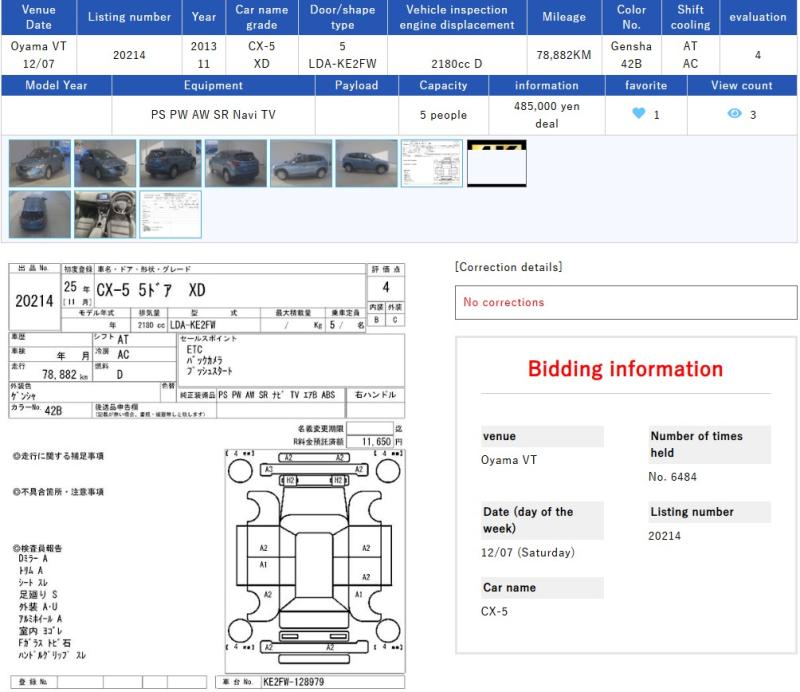The image size is (800, 692).
Task: Click the large auction sheet image
Action: [x=207, y=476]
